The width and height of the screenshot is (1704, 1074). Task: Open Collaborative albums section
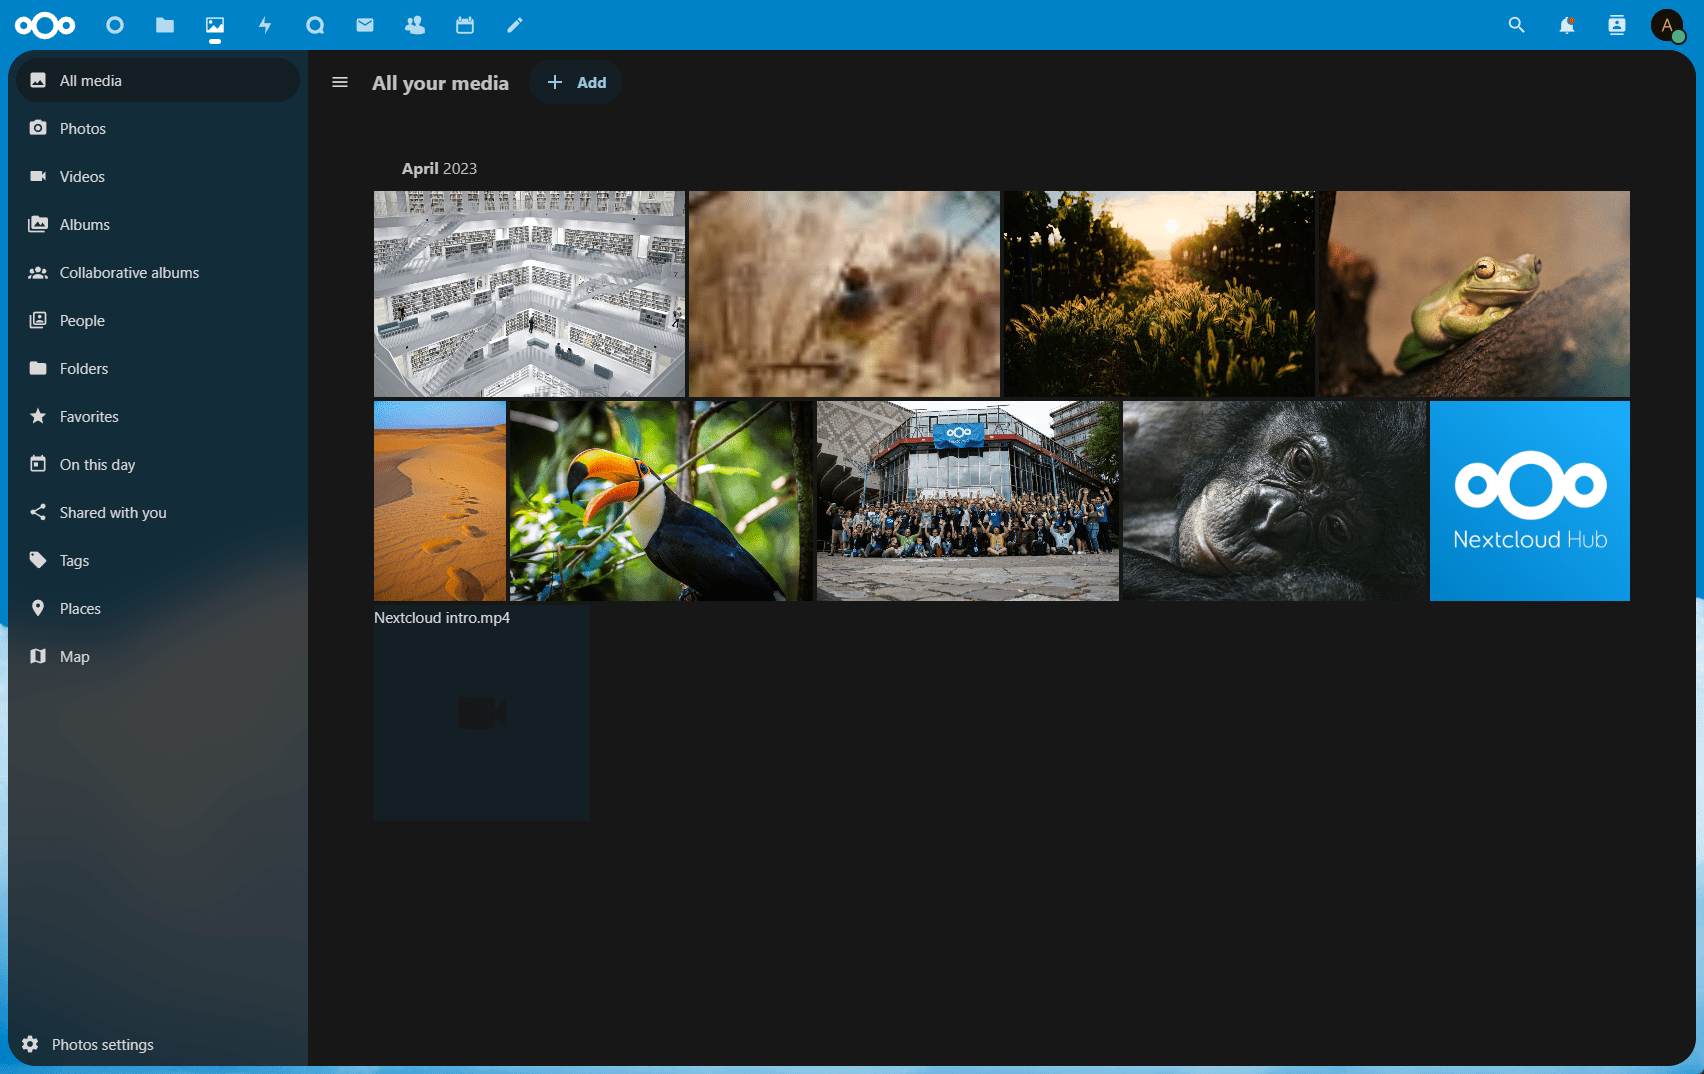tap(158, 272)
